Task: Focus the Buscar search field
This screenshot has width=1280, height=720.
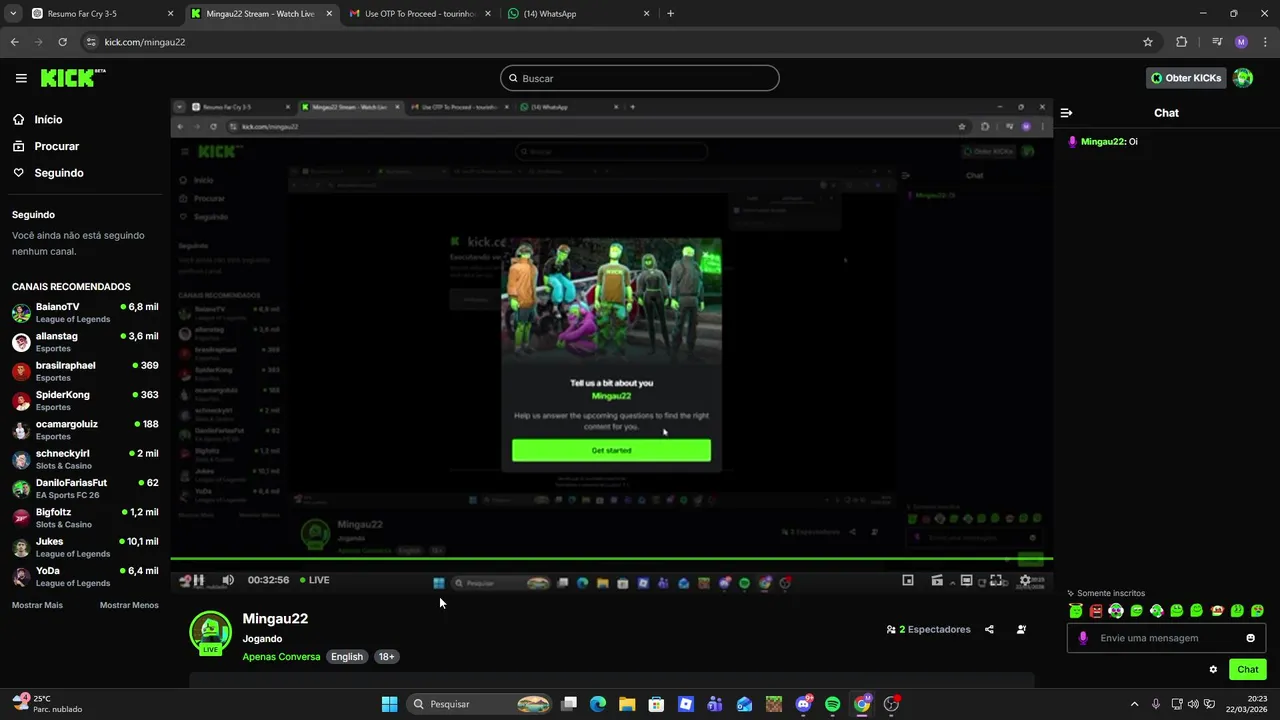Action: tap(640, 78)
